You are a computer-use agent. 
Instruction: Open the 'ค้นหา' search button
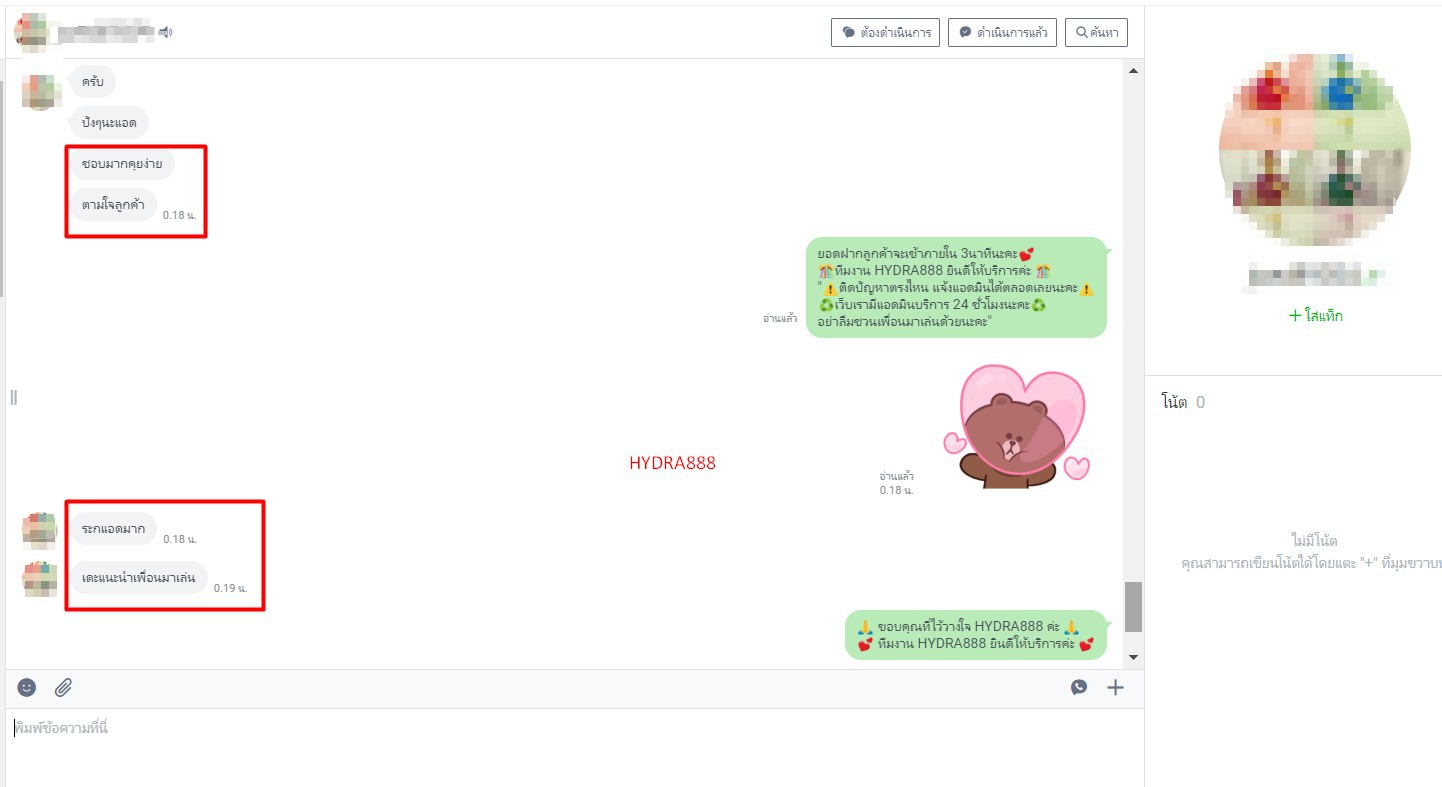pyautogui.click(x=1096, y=32)
